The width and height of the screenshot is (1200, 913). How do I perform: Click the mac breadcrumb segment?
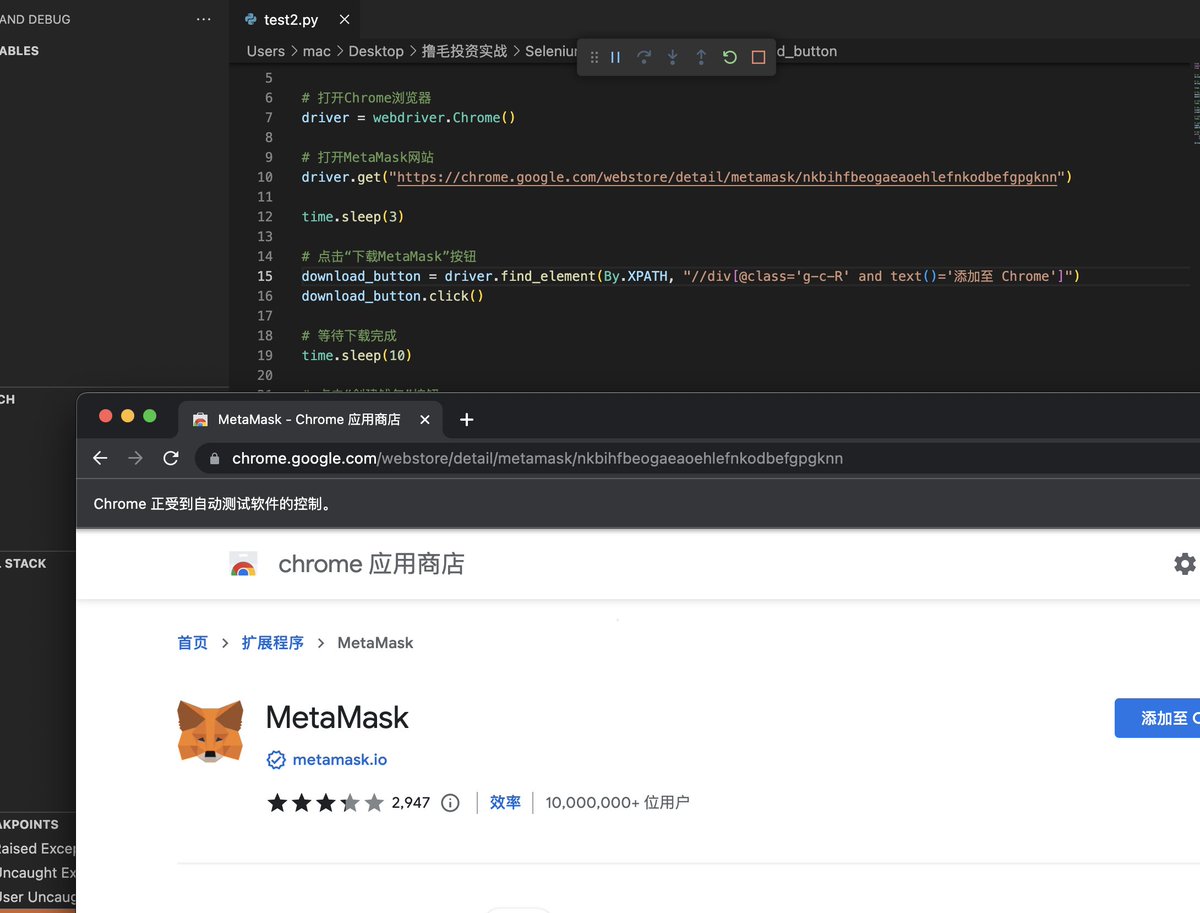[x=317, y=51]
